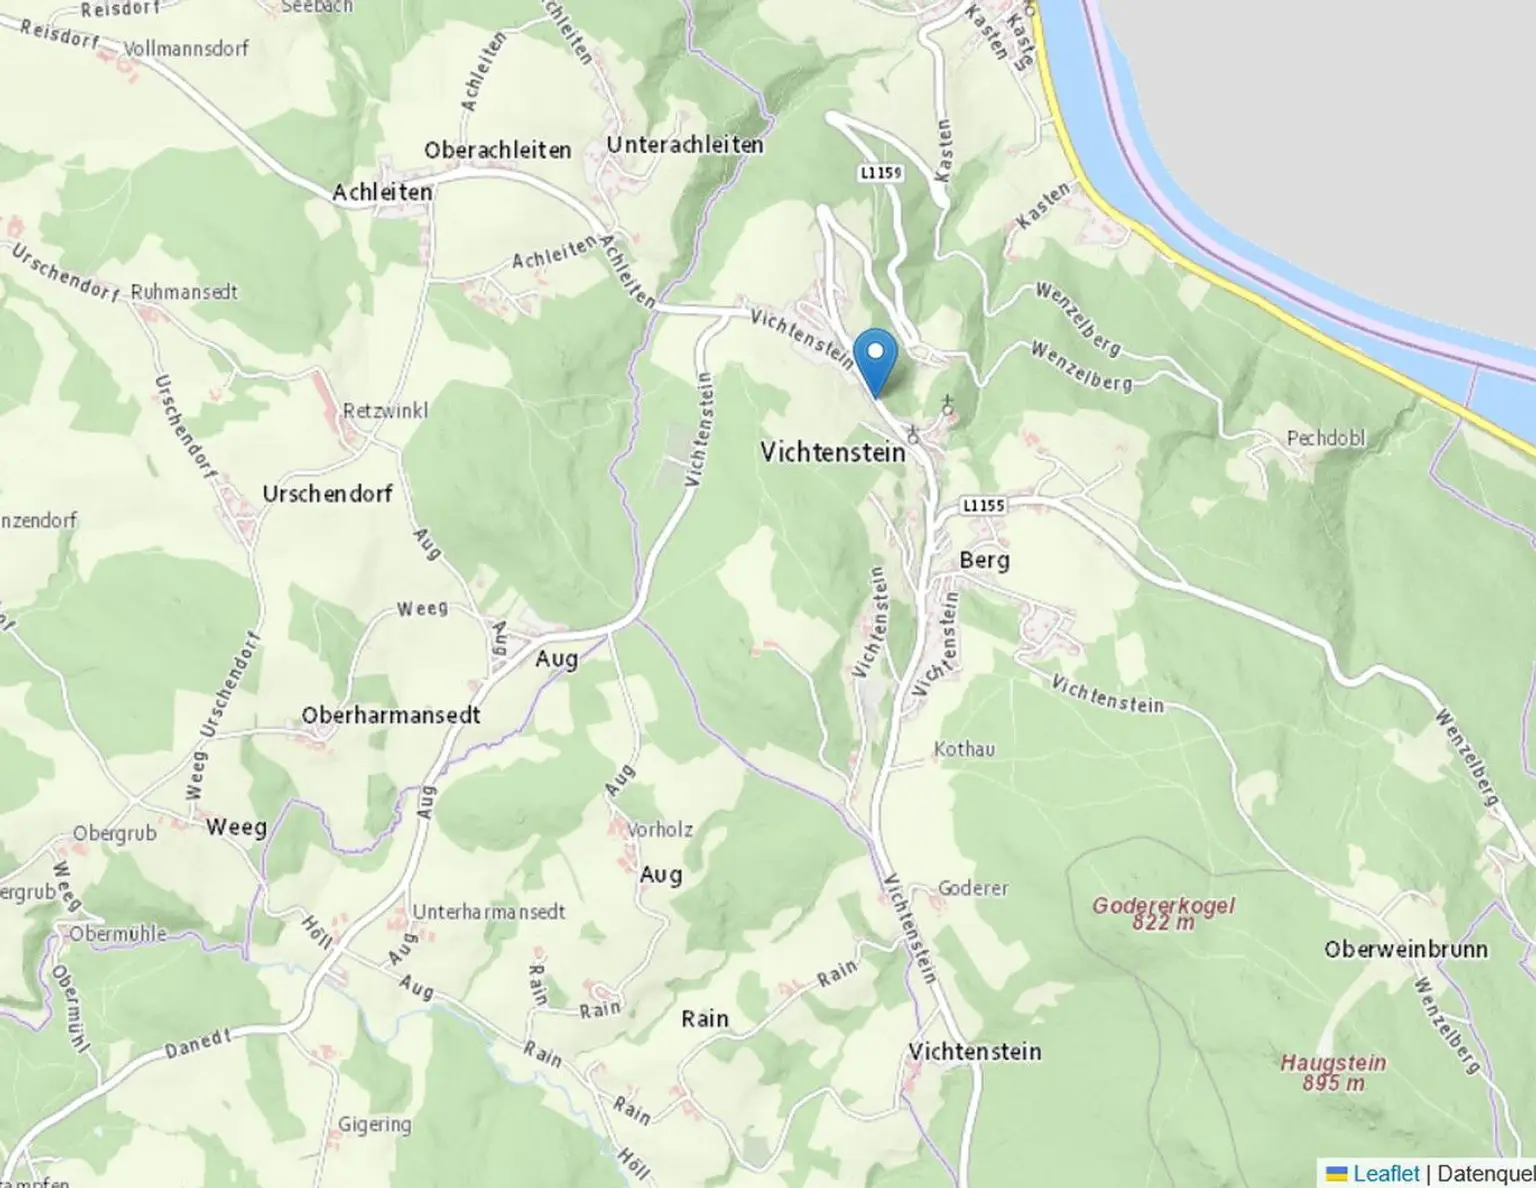The height and width of the screenshot is (1188, 1536).
Task: Select the L1155 road shield
Action: pyautogui.click(x=983, y=505)
